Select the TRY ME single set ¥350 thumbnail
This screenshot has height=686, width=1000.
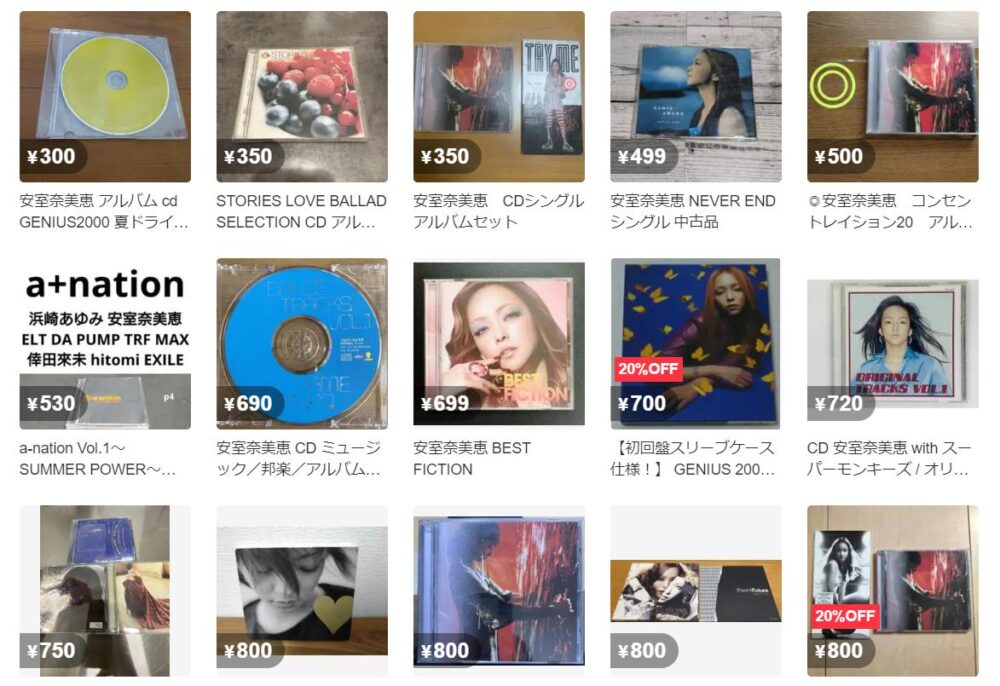coord(499,96)
